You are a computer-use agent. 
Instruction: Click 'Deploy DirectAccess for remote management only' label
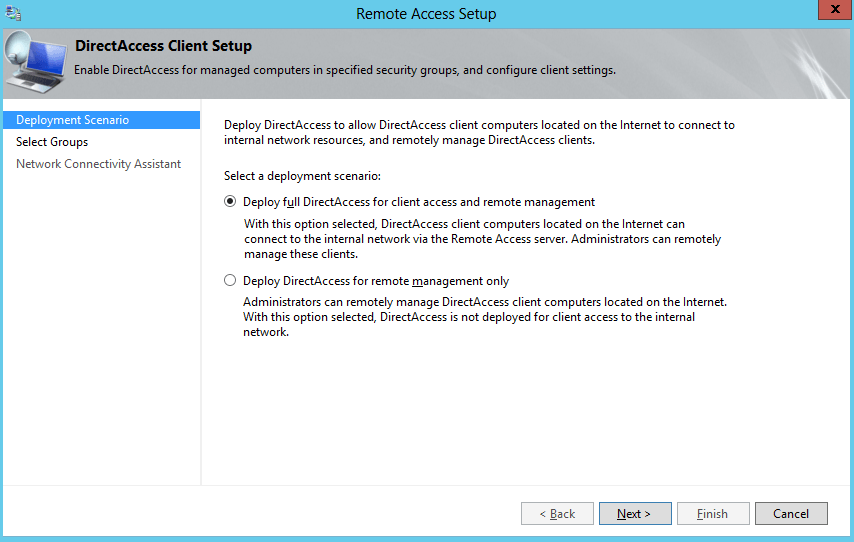tap(376, 281)
